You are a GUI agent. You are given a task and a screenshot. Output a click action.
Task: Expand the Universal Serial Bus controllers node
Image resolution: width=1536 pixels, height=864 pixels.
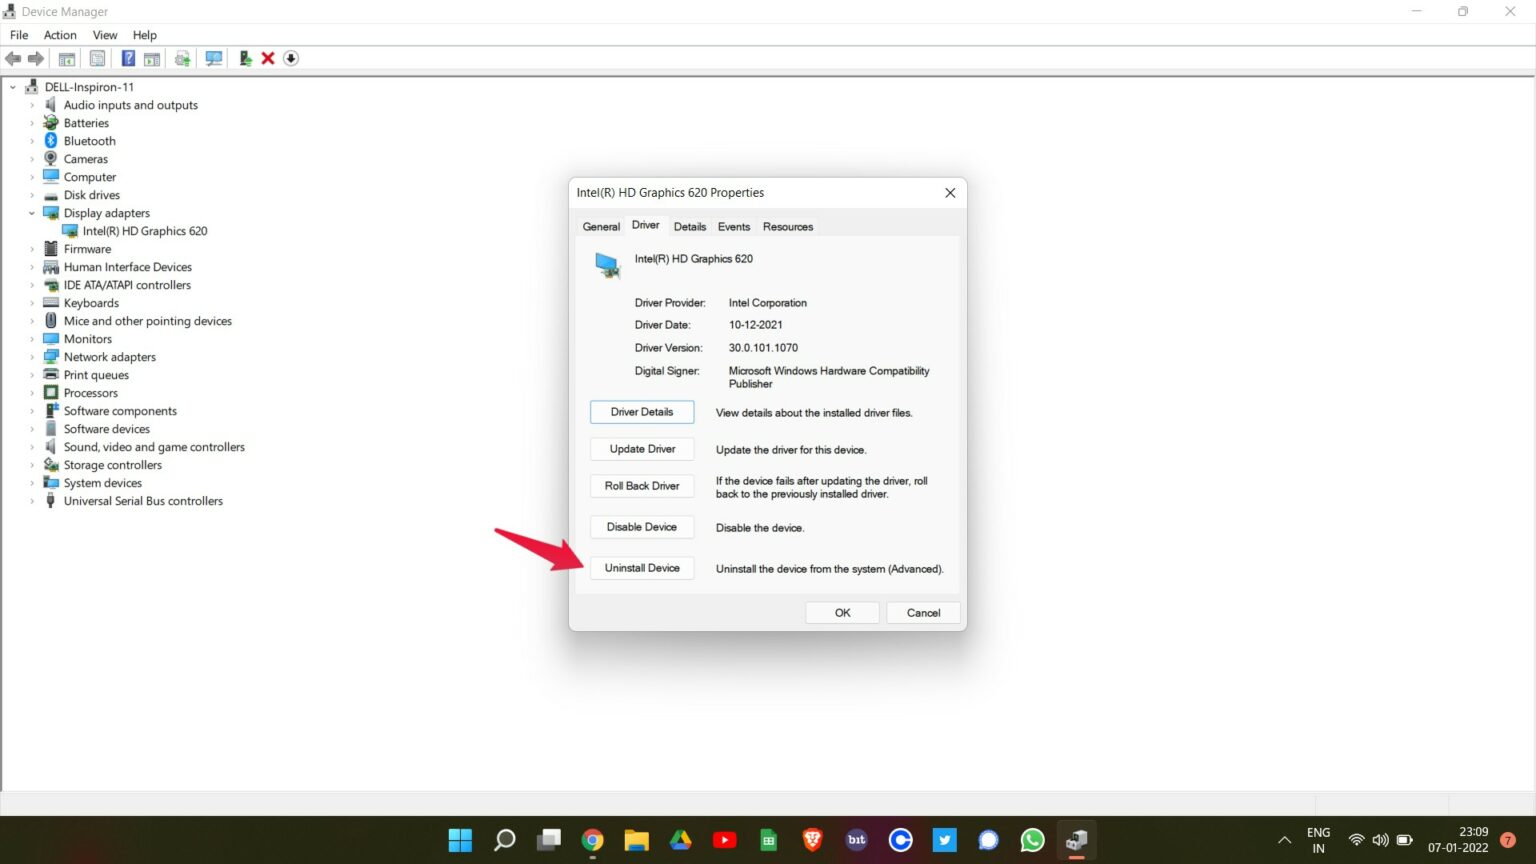[31, 501]
